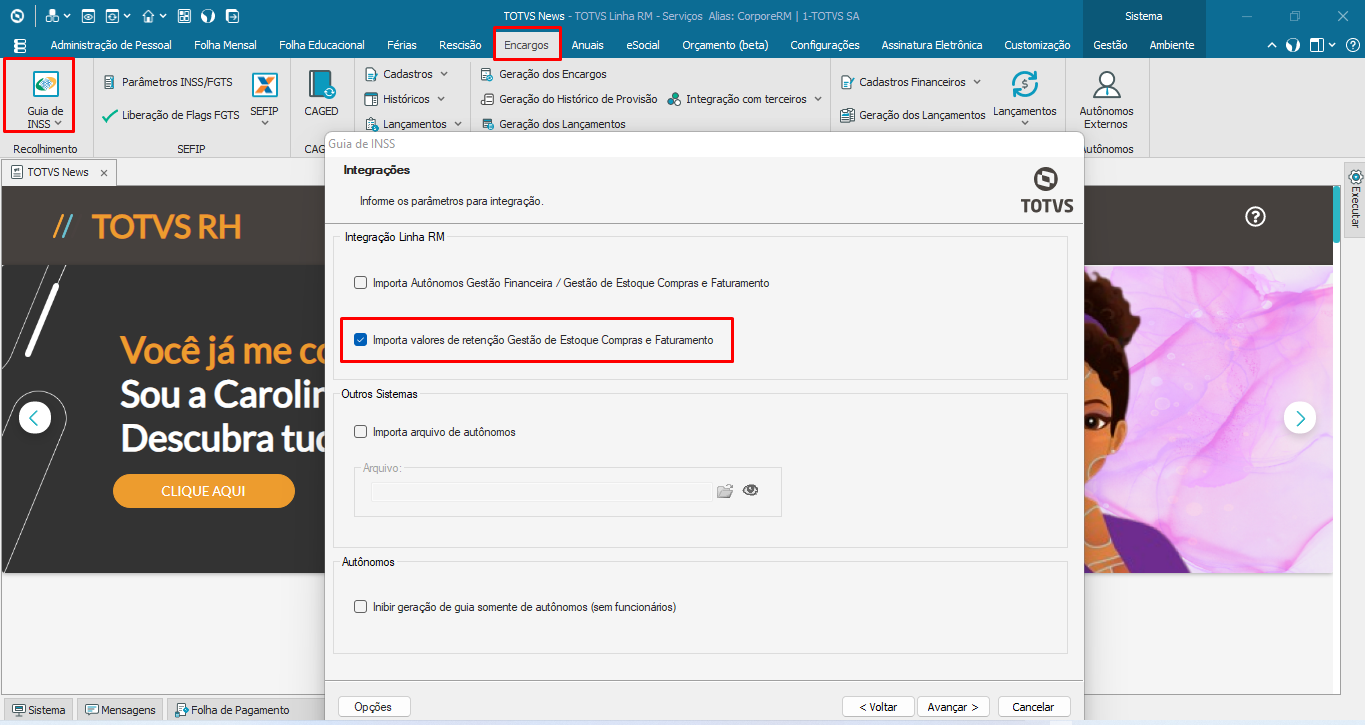Open the main application menu icon
Screen dimensions: 1365x725
point(20,45)
